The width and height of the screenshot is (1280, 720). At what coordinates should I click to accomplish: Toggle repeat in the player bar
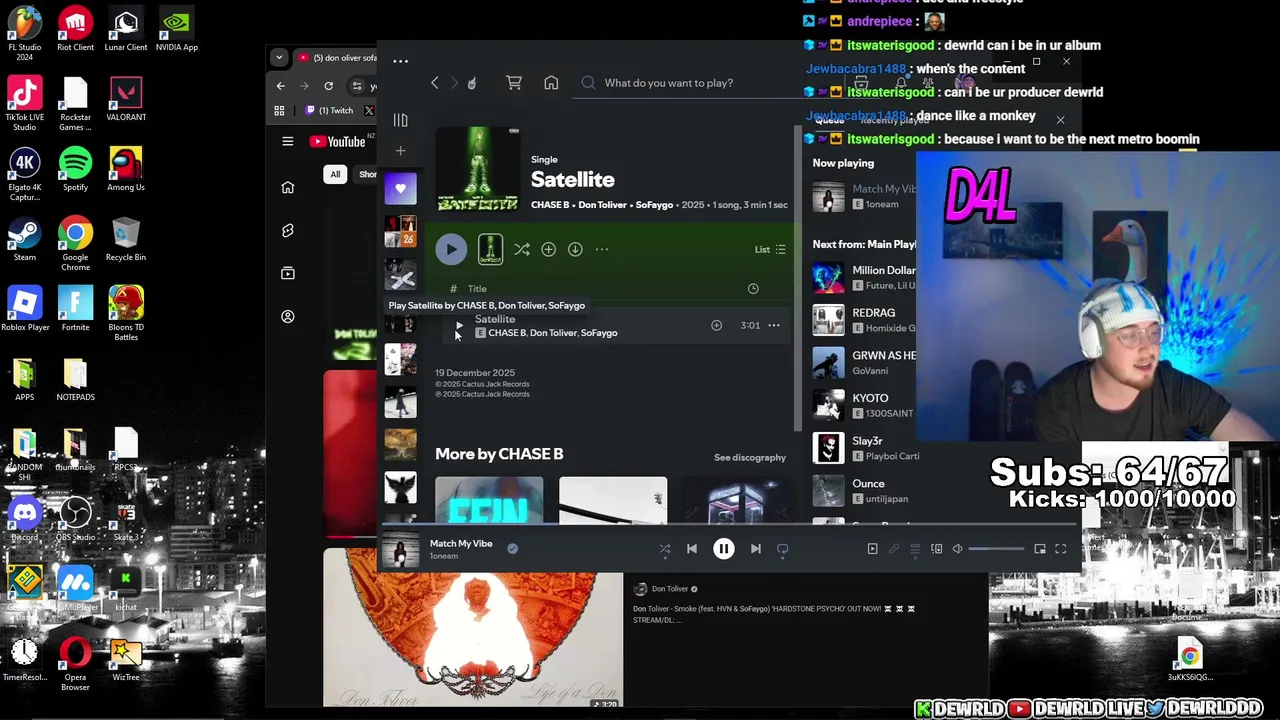click(x=783, y=549)
